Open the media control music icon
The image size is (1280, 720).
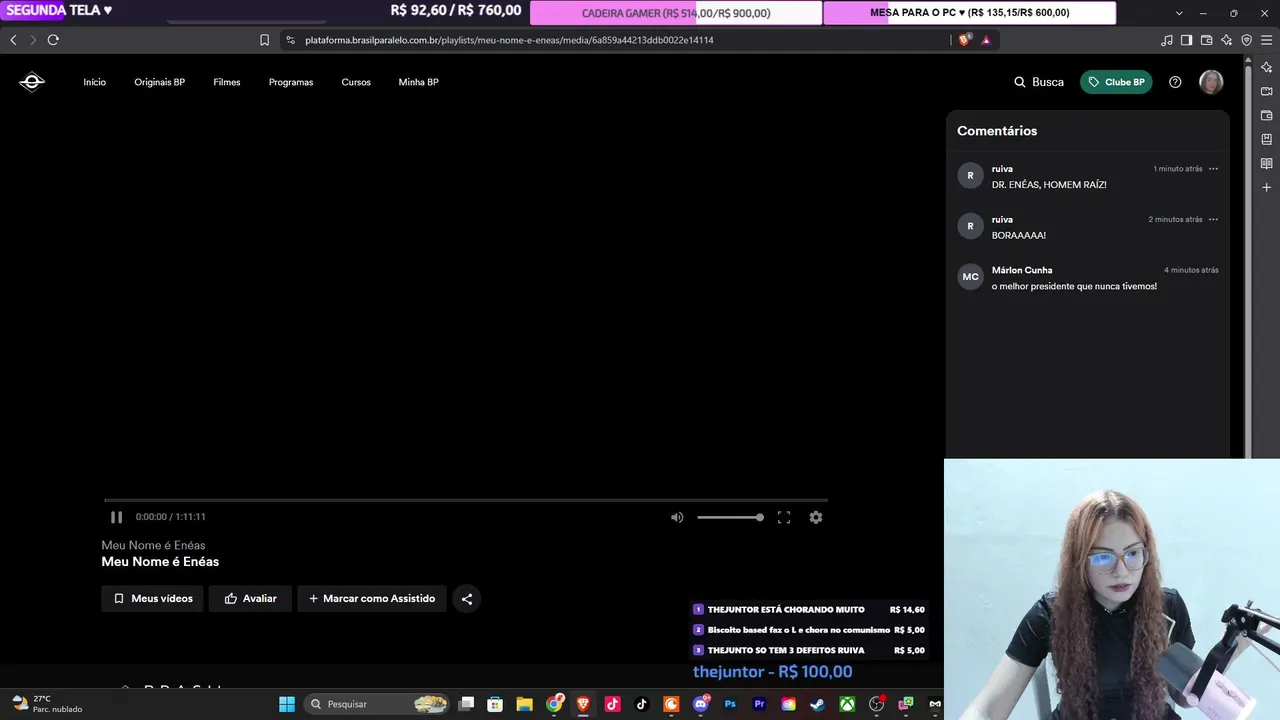tap(1166, 40)
